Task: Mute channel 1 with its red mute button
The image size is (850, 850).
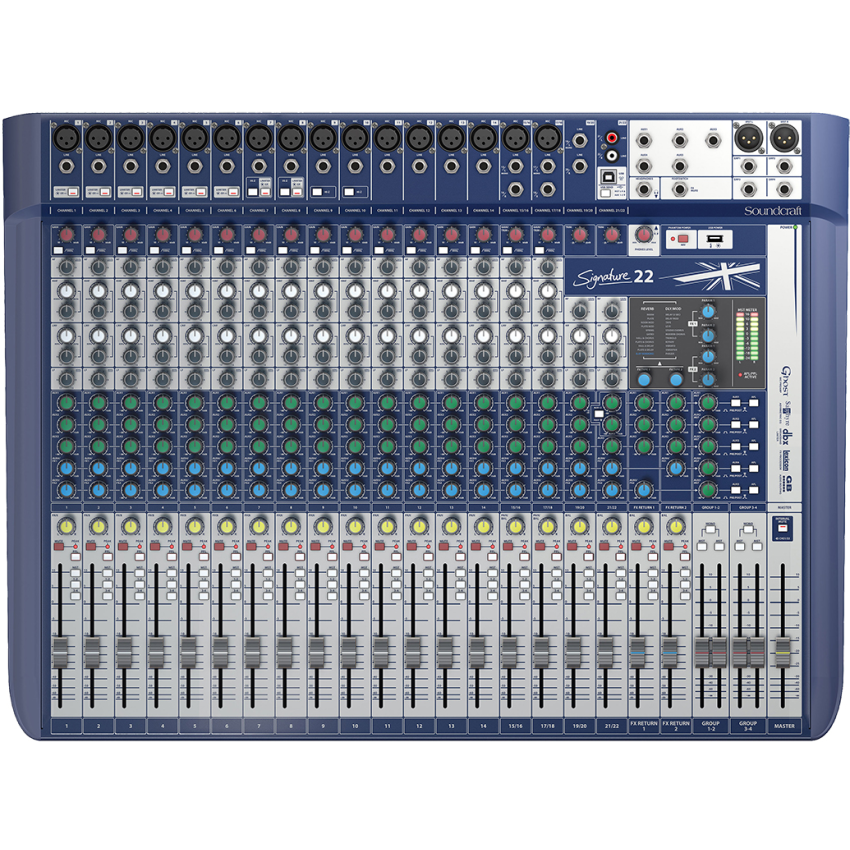Action: pyautogui.click(x=60, y=546)
